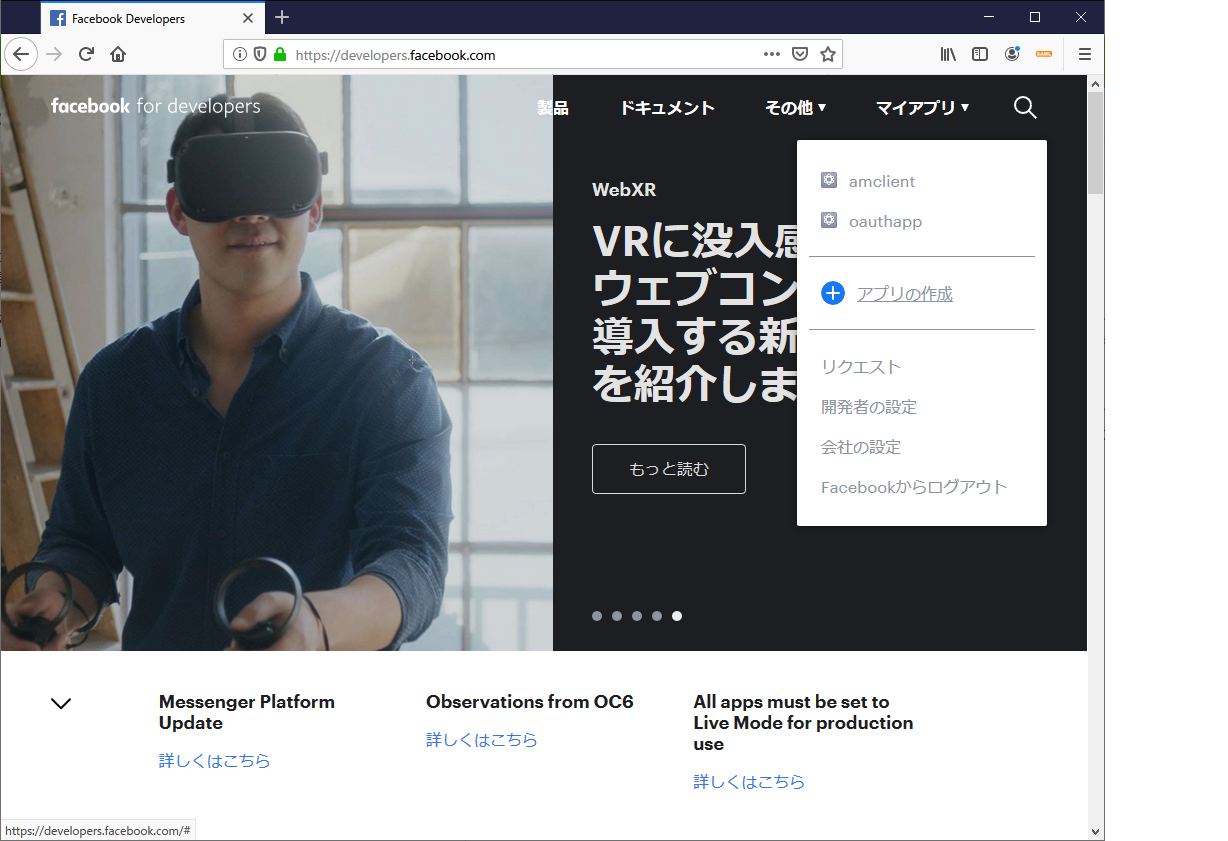Open the Firefox account icon
The width and height of the screenshot is (1228, 841).
click(1012, 54)
